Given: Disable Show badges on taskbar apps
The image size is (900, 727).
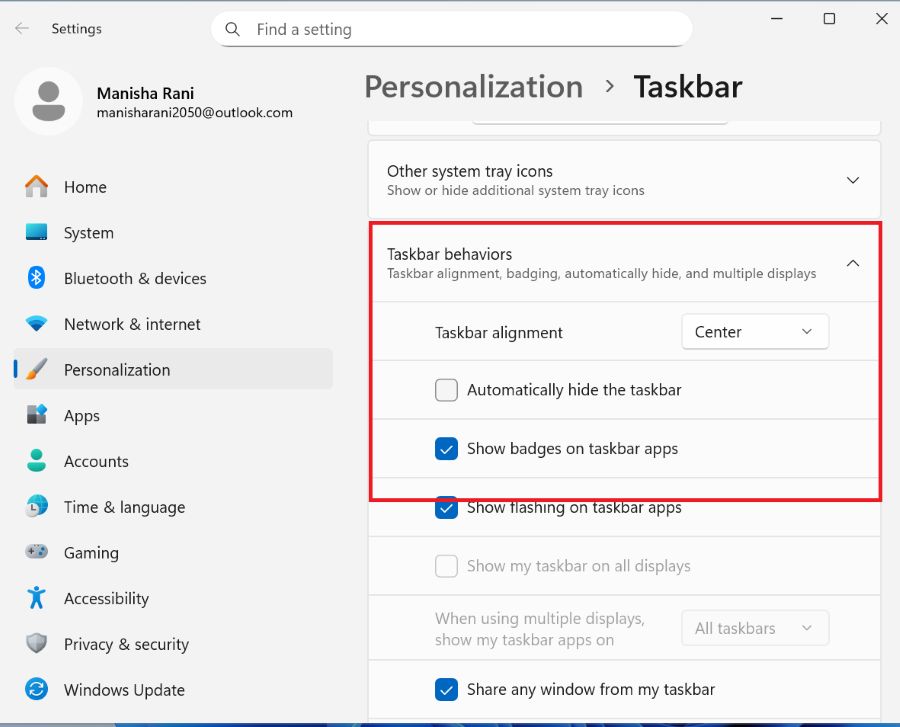Looking at the screenshot, I should click(446, 449).
